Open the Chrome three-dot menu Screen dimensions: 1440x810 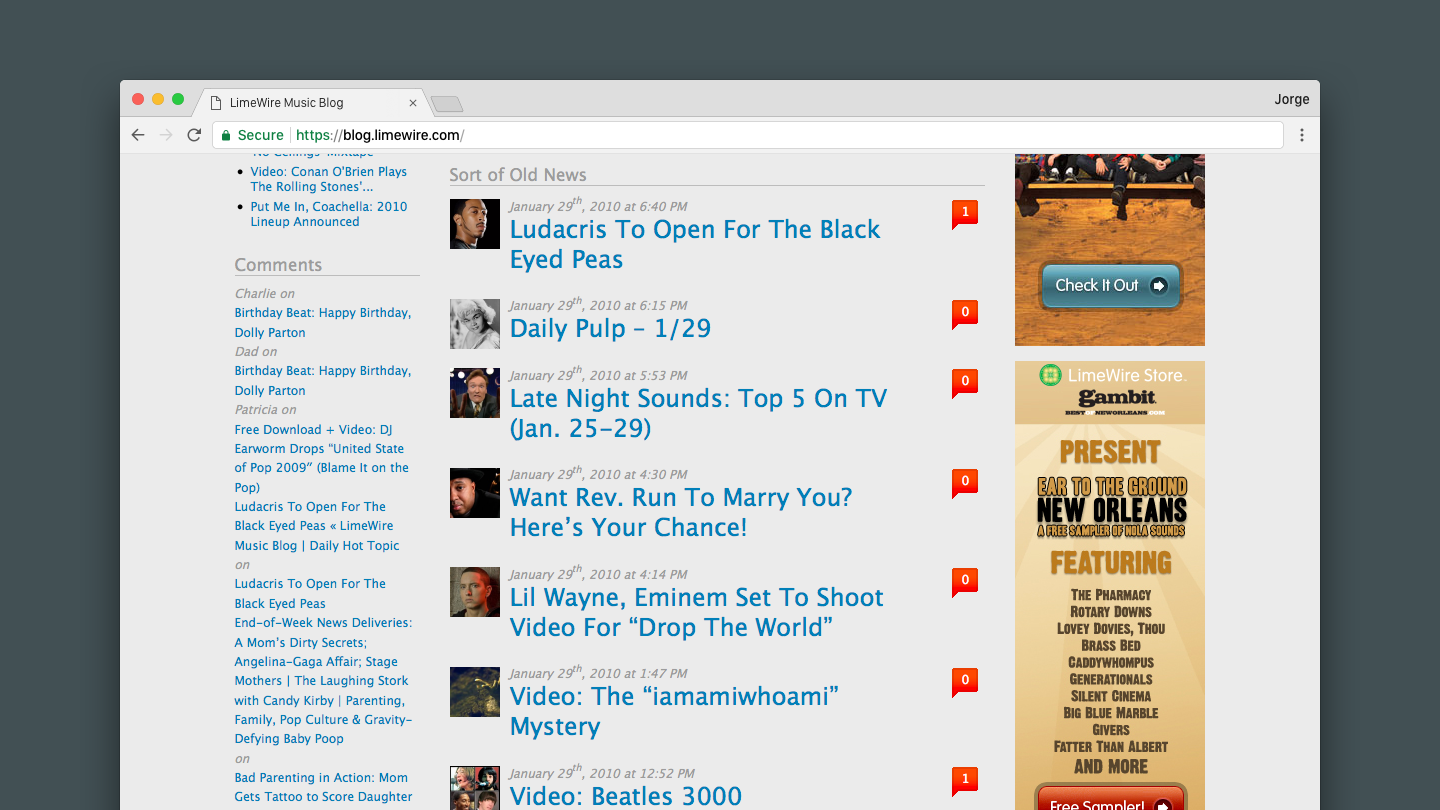1301,135
